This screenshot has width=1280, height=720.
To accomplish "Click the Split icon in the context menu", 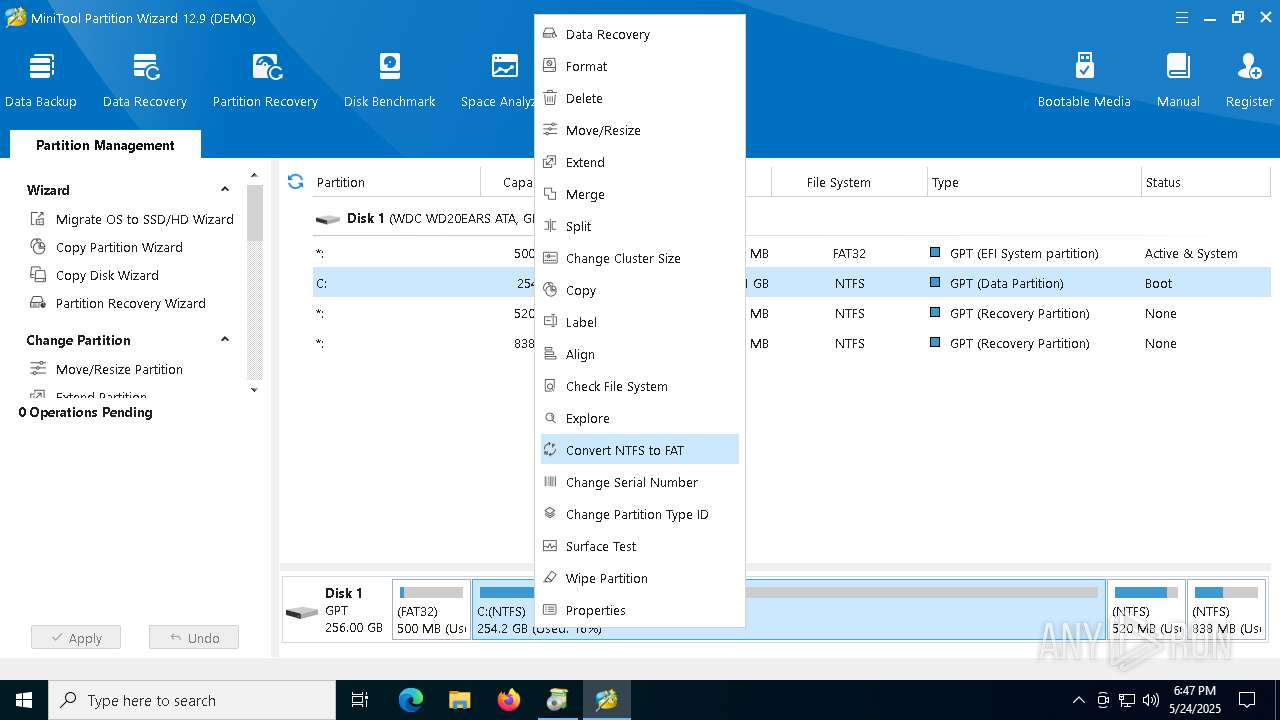I will tap(549, 226).
